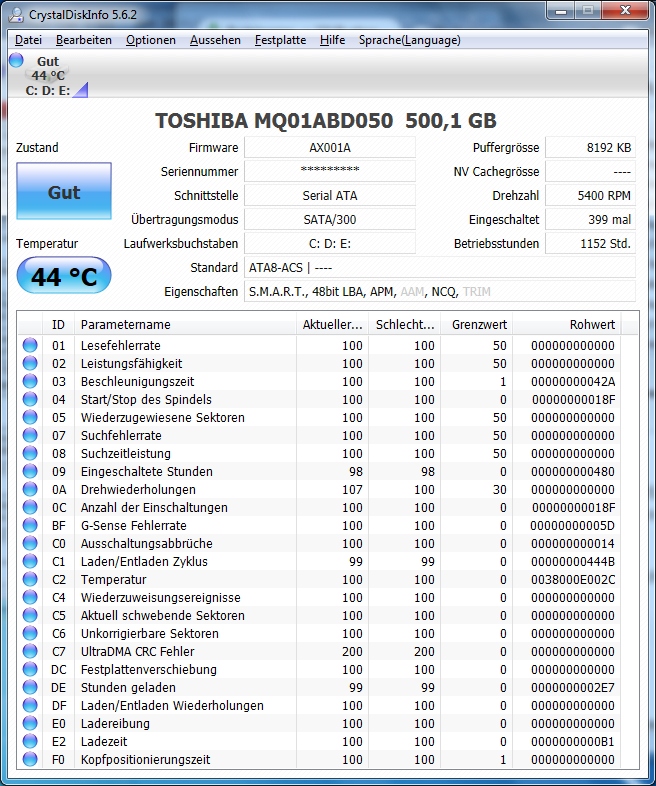Click the Aktueller... column header

coord(332,325)
